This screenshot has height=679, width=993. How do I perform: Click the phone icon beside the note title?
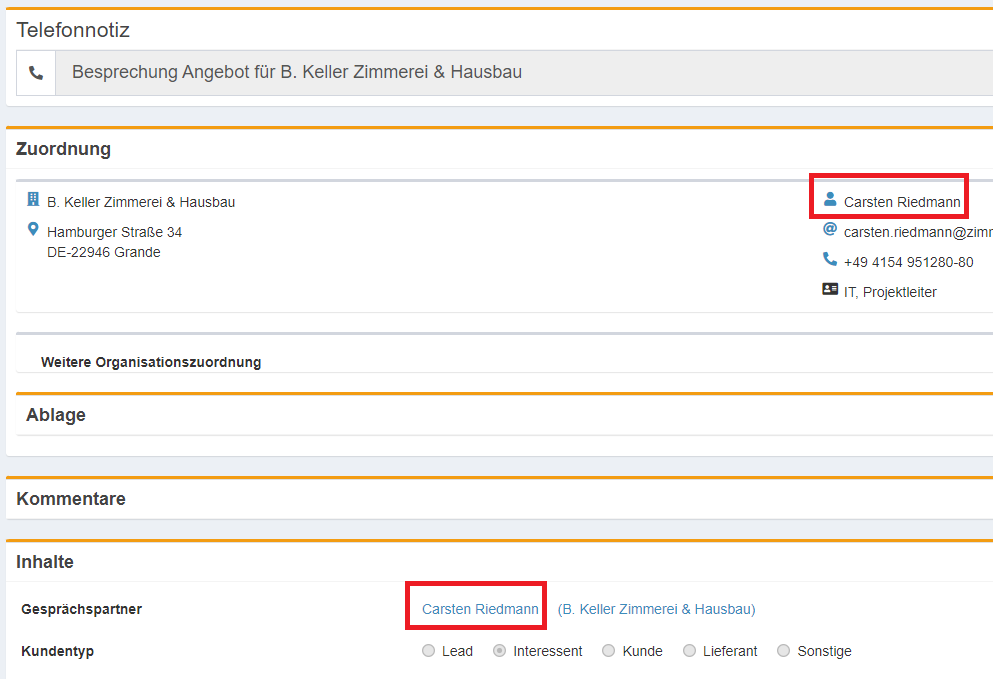(x=36, y=73)
